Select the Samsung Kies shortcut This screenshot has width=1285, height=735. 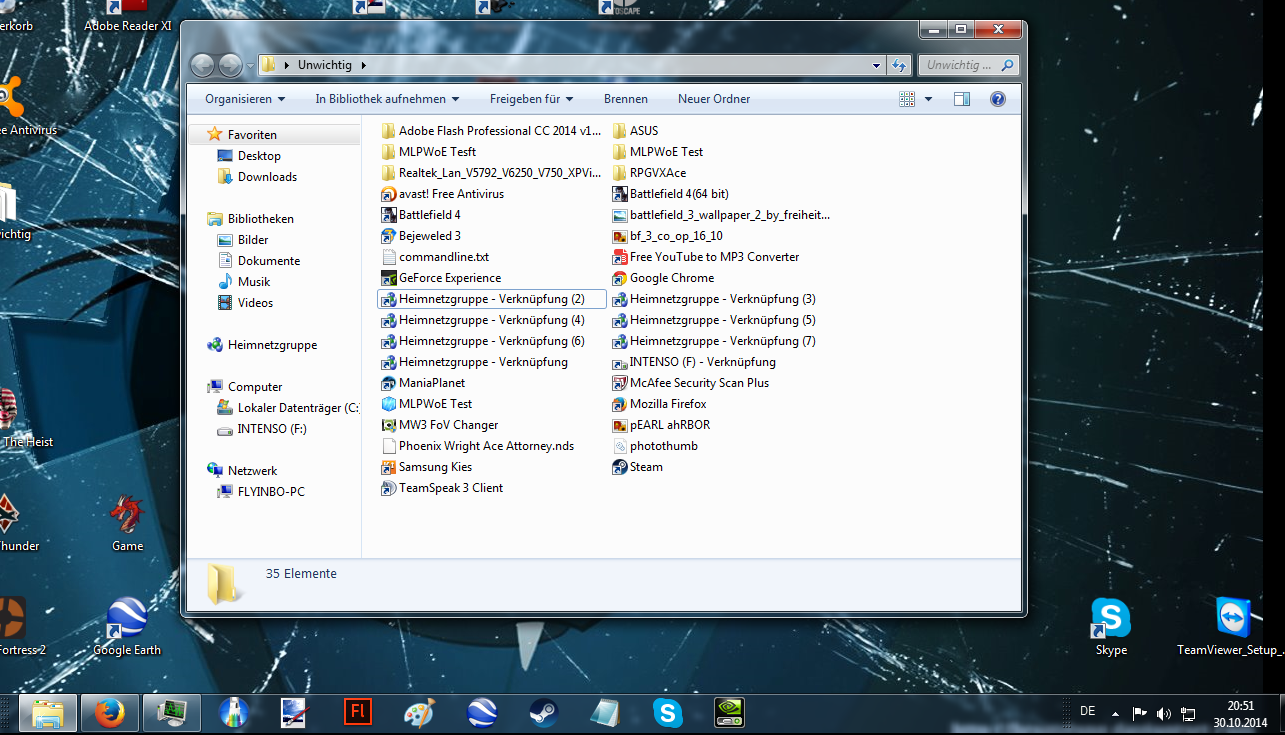click(428, 467)
